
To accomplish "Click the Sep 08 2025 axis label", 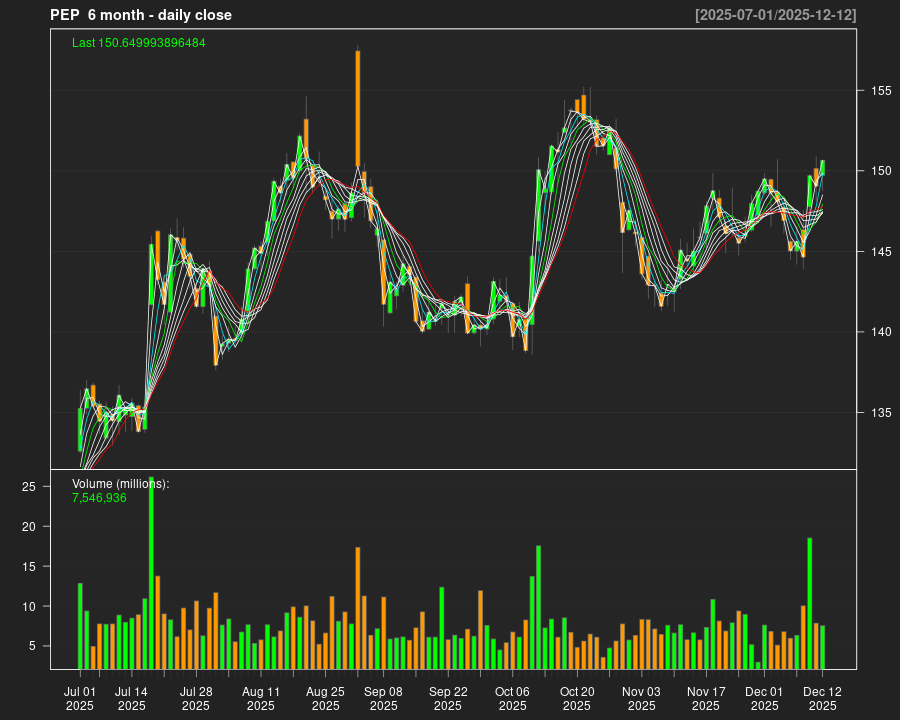I will point(383,698).
